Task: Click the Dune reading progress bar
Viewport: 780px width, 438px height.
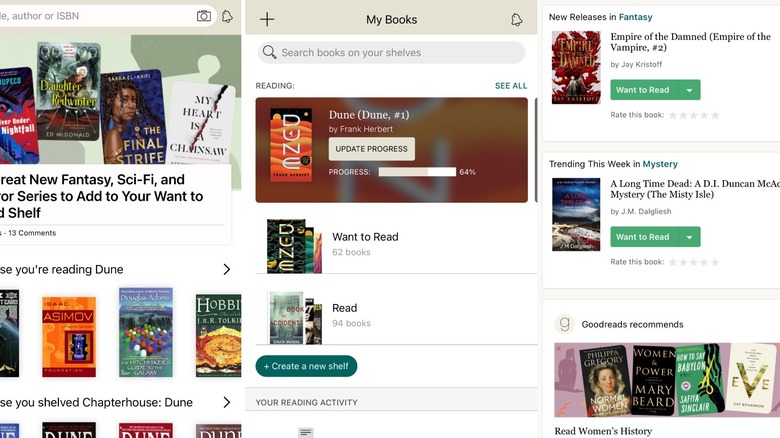Action: 416,172
